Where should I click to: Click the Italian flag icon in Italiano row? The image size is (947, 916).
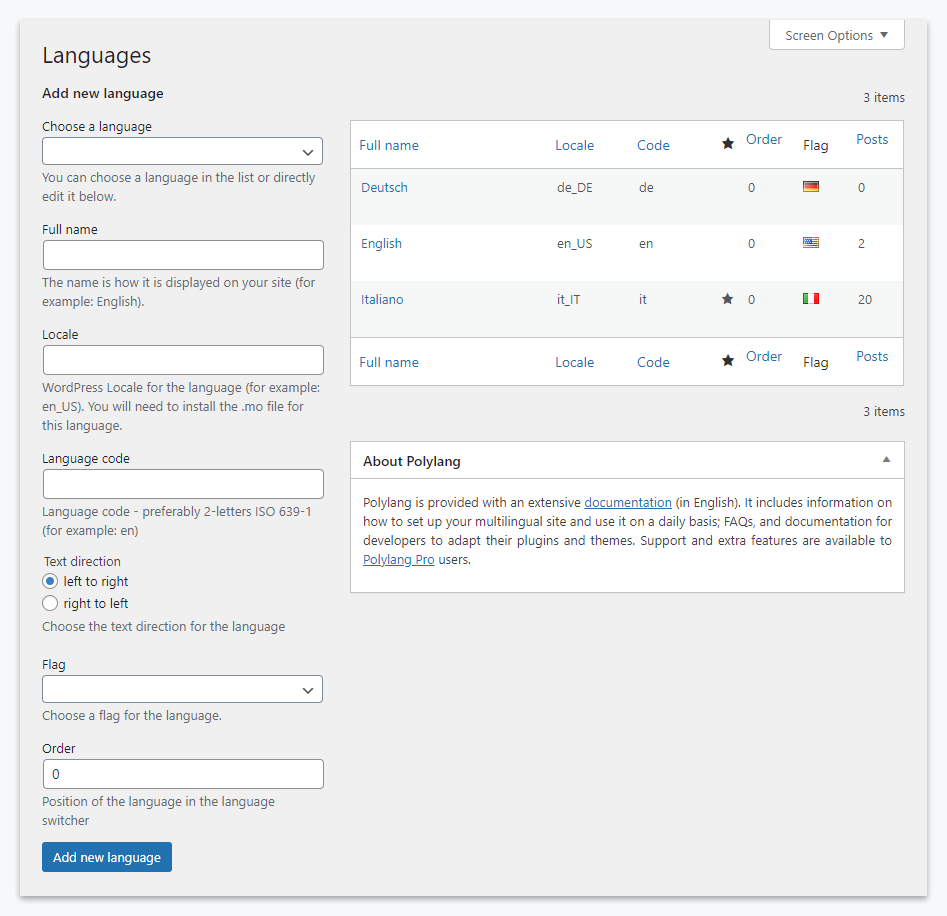point(811,298)
